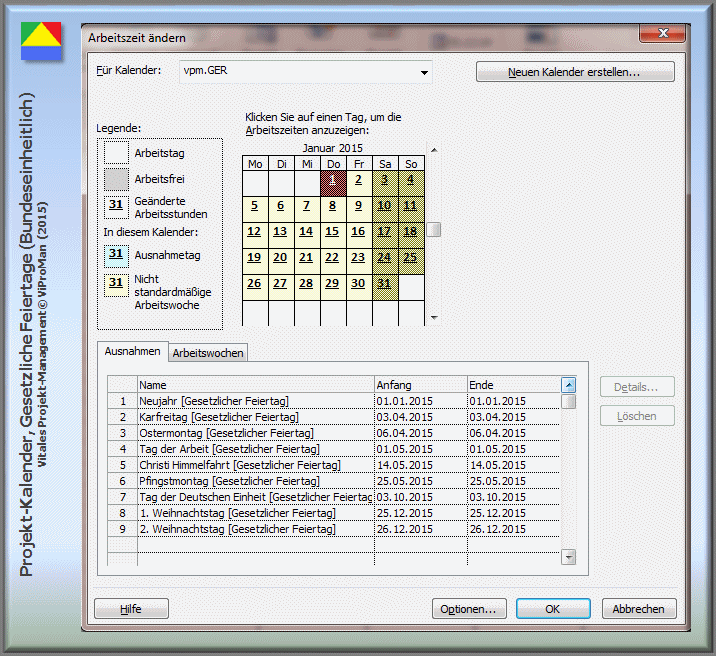The height and width of the screenshot is (656, 716).
Task: Open the Für Kalender dropdown vpm.GER
Action: point(305,72)
